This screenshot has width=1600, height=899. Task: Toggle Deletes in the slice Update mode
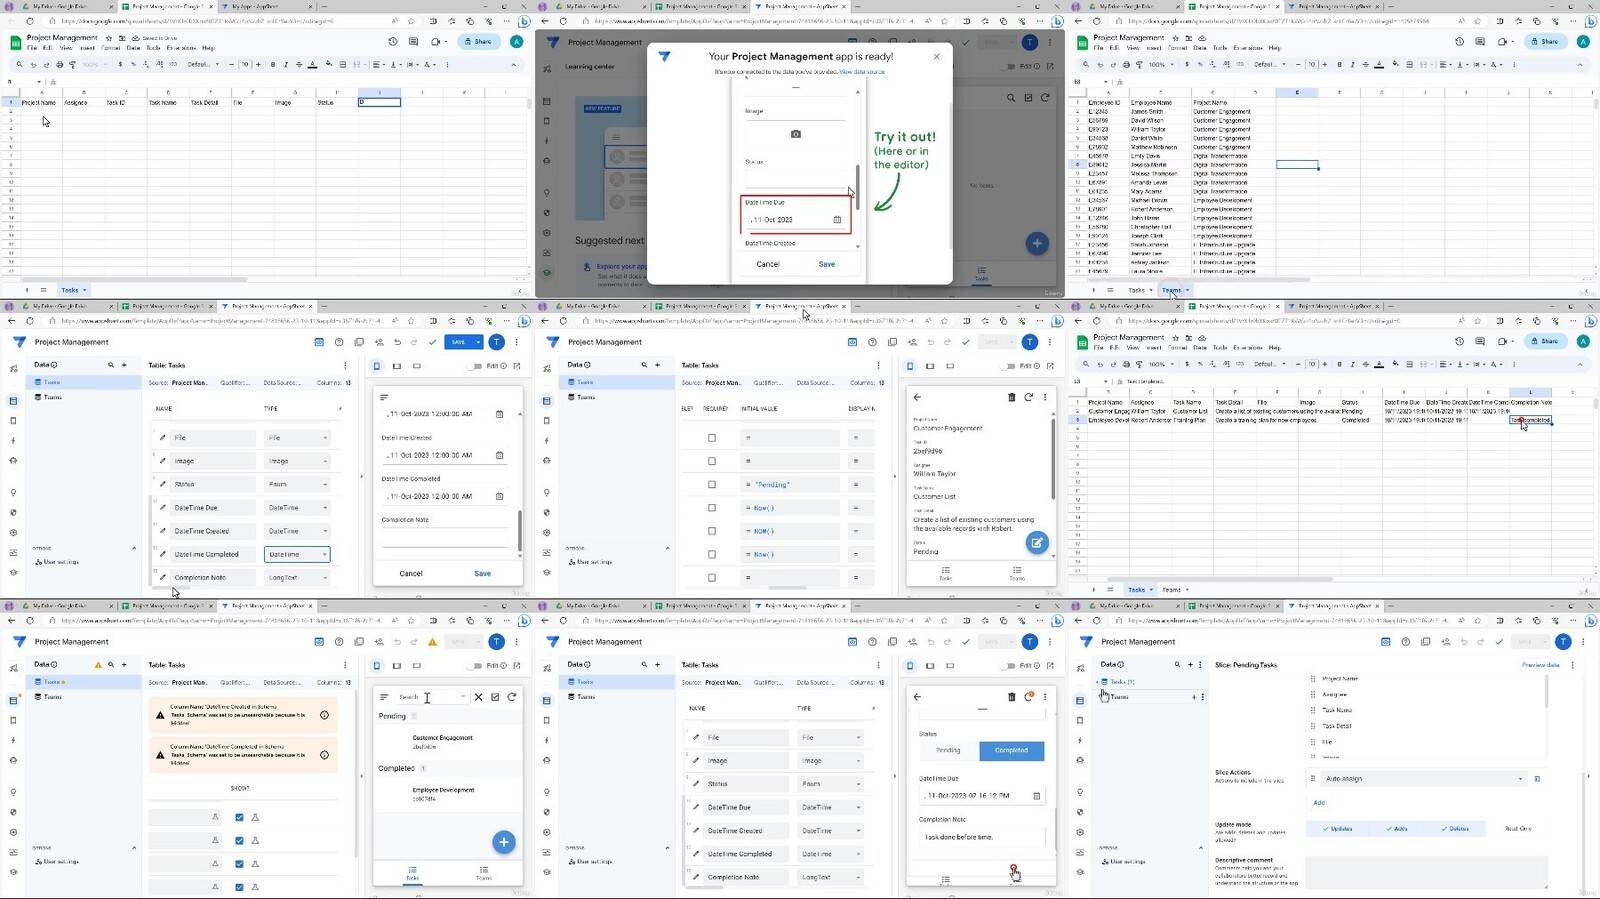(1455, 829)
